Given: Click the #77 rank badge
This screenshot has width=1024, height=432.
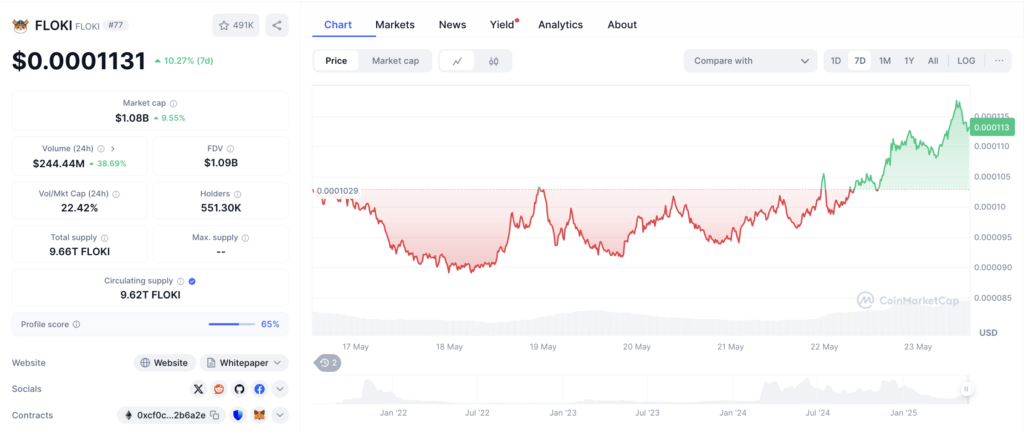Looking at the screenshot, I should [116, 25].
